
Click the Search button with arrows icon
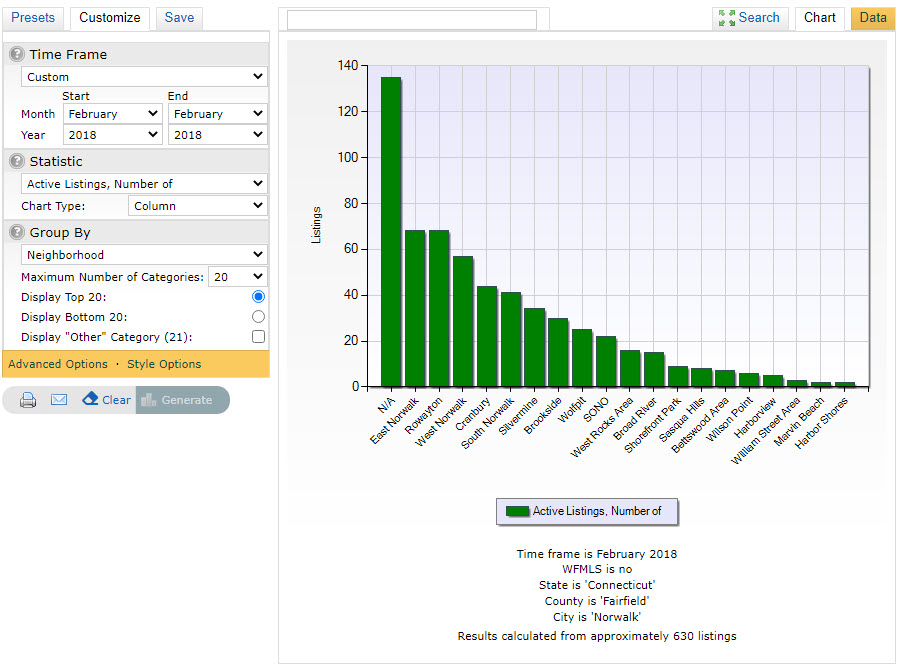(x=749, y=18)
